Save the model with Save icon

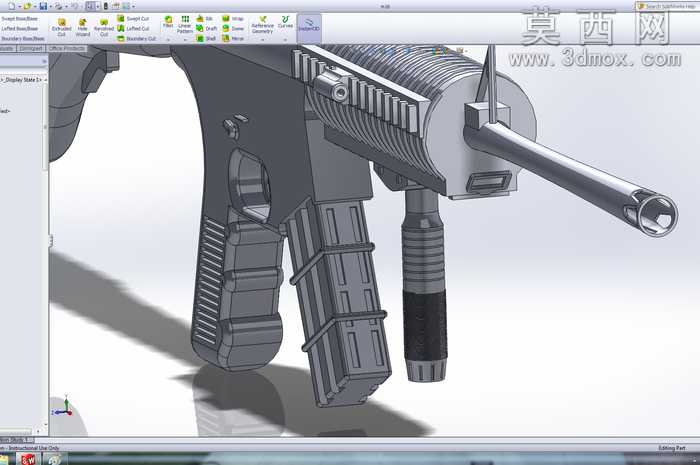[x=43, y=6]
